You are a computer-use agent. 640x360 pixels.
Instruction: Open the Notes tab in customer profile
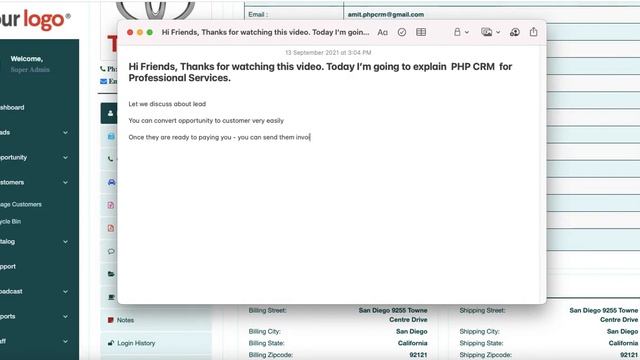pos(156,320)
